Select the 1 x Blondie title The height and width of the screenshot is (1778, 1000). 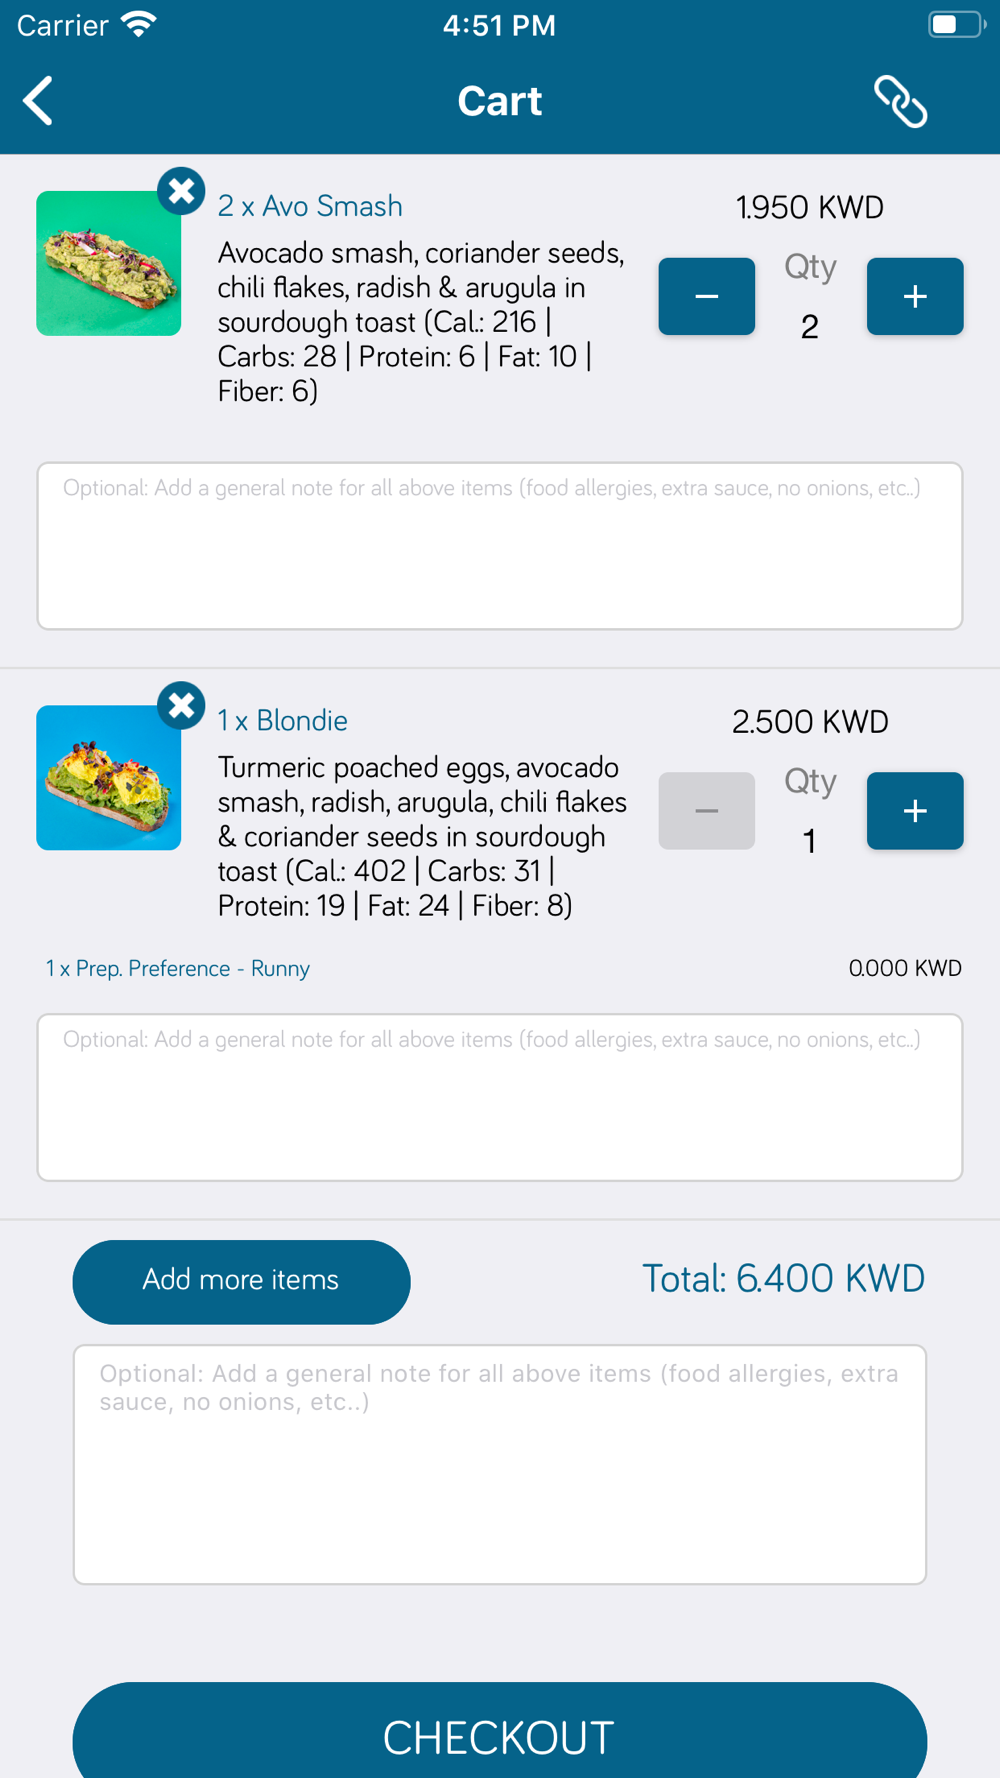(x=283, y=721)
